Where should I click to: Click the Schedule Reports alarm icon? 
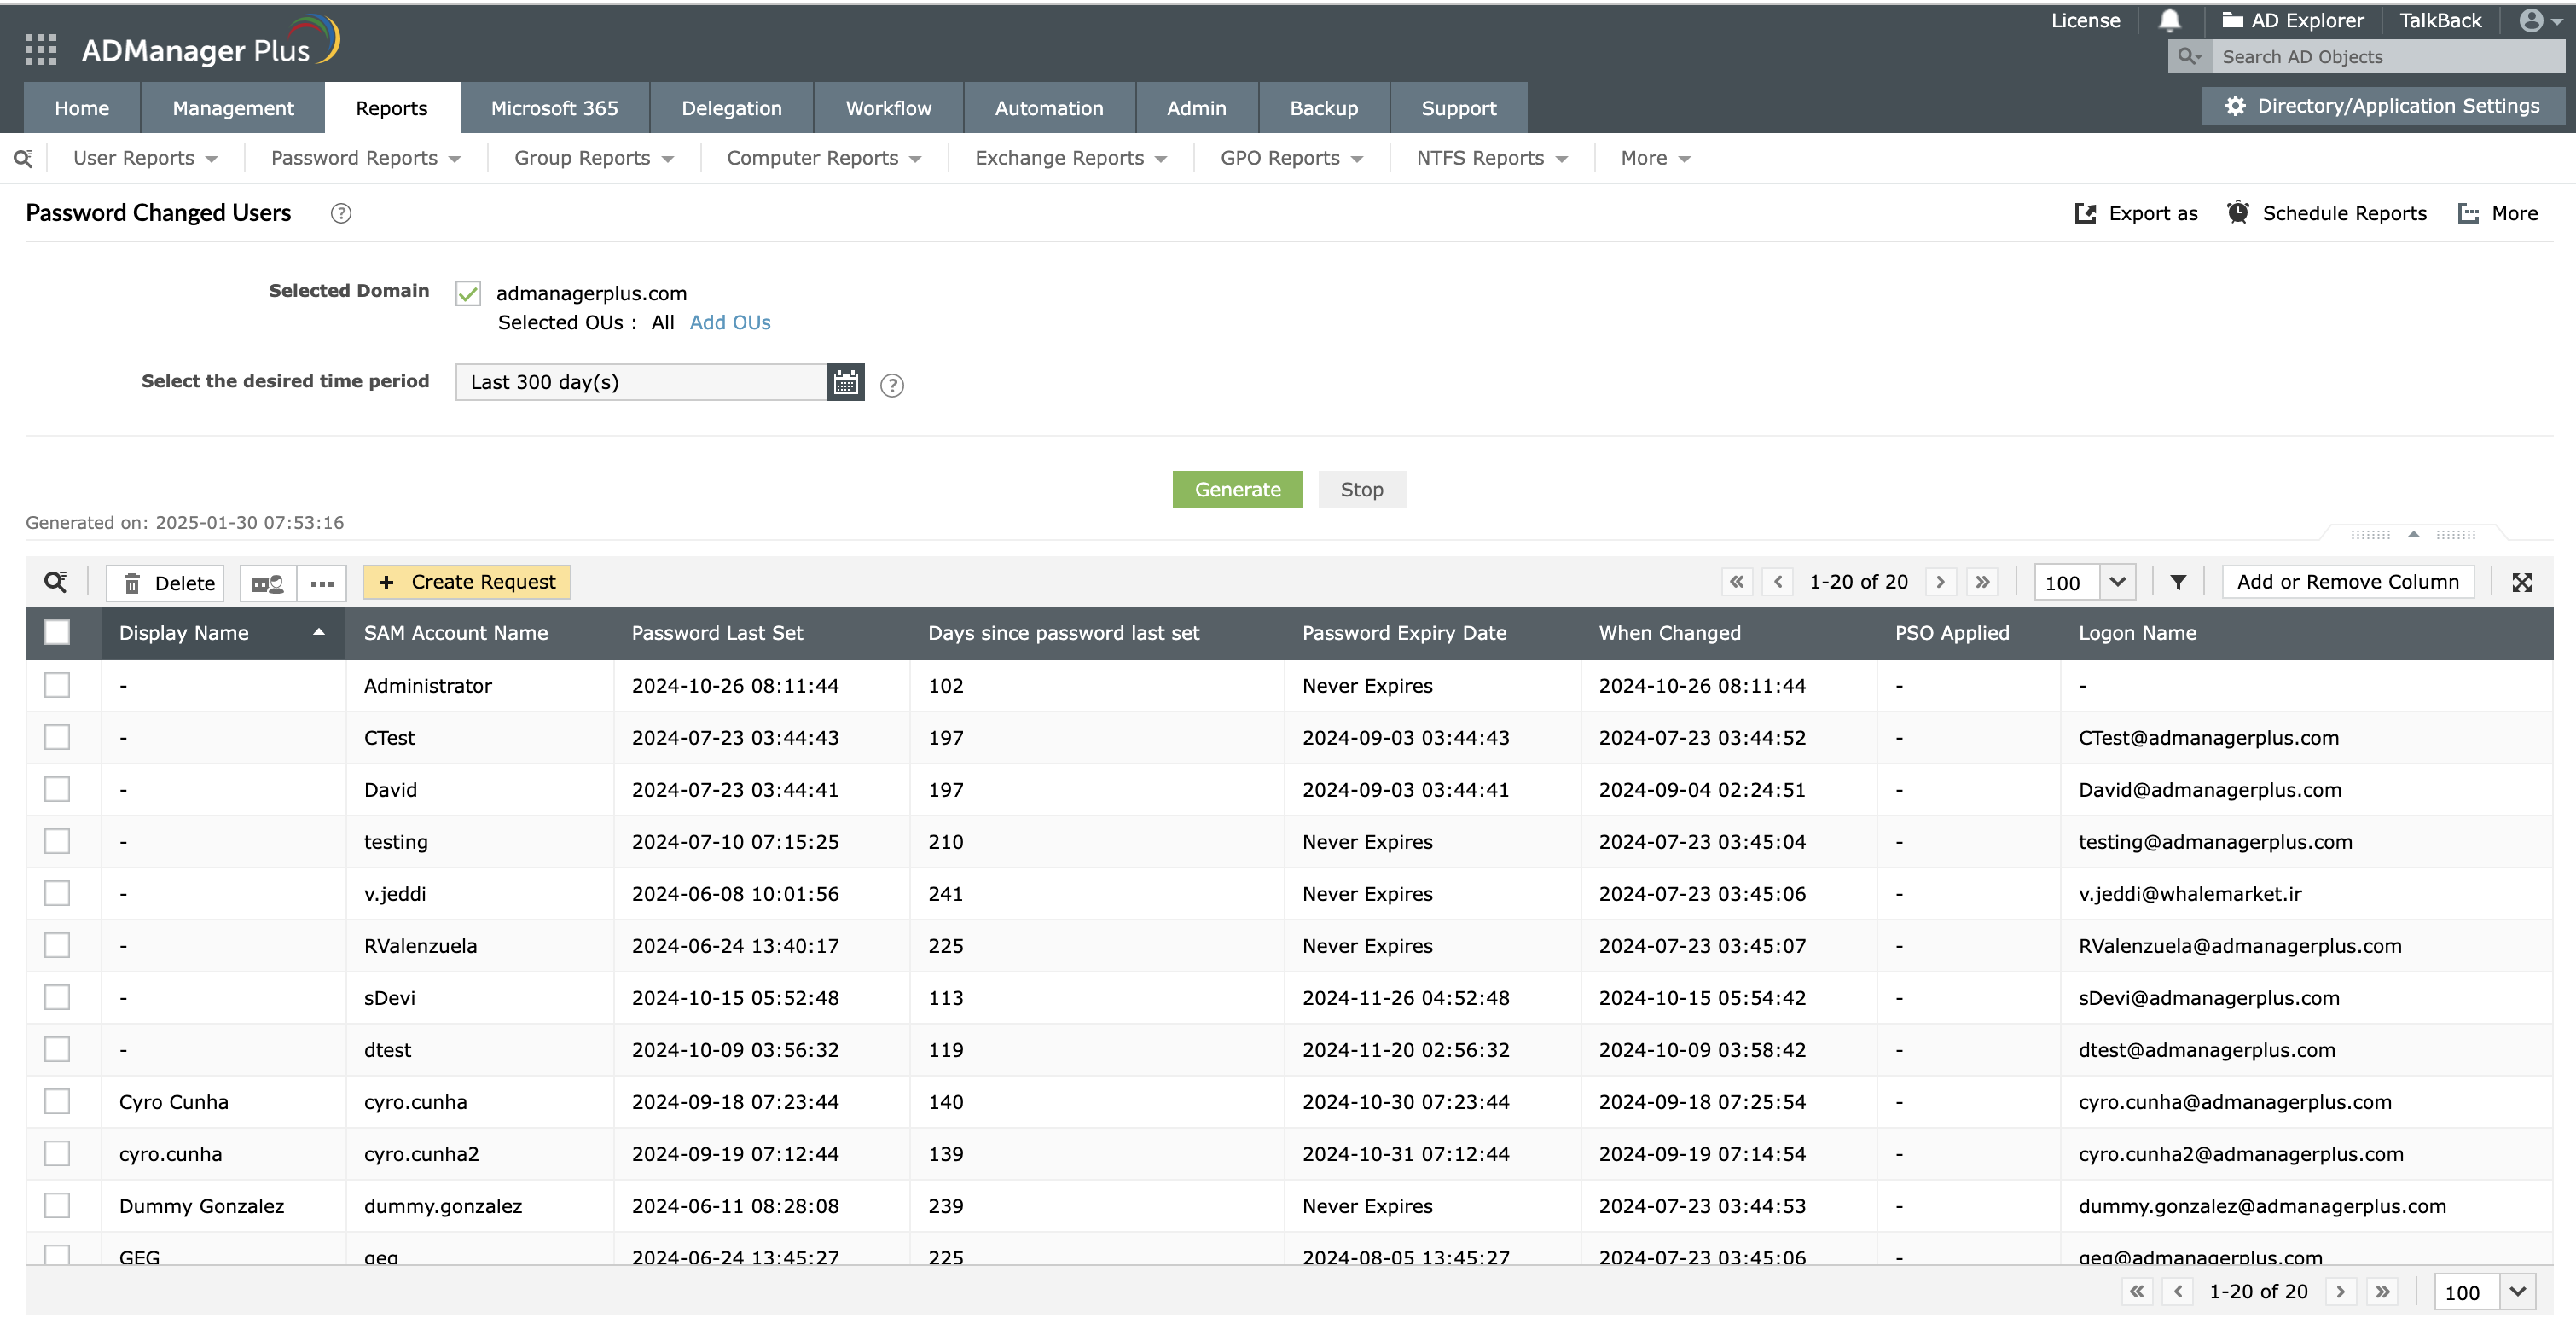(x=2238, y=213)
